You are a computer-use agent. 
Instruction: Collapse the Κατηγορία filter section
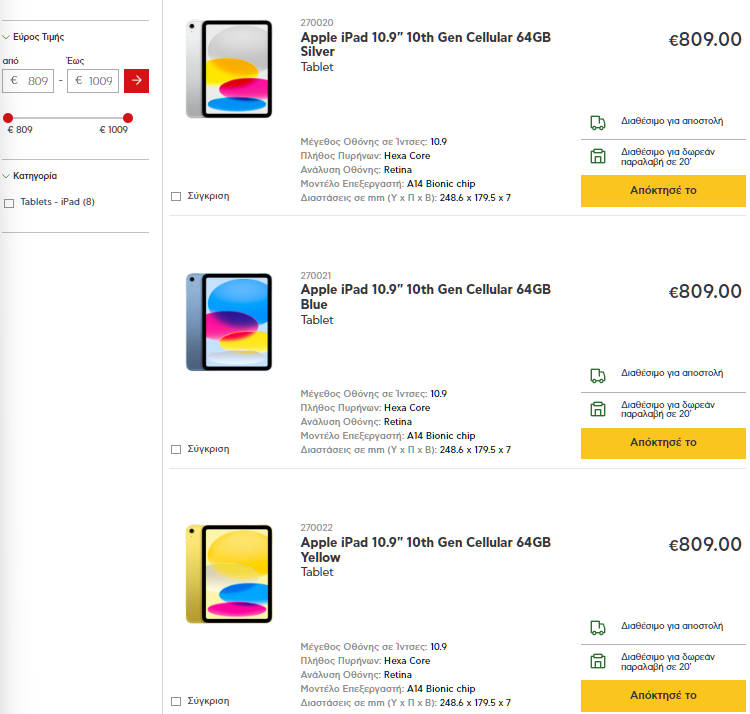[5, 176]
